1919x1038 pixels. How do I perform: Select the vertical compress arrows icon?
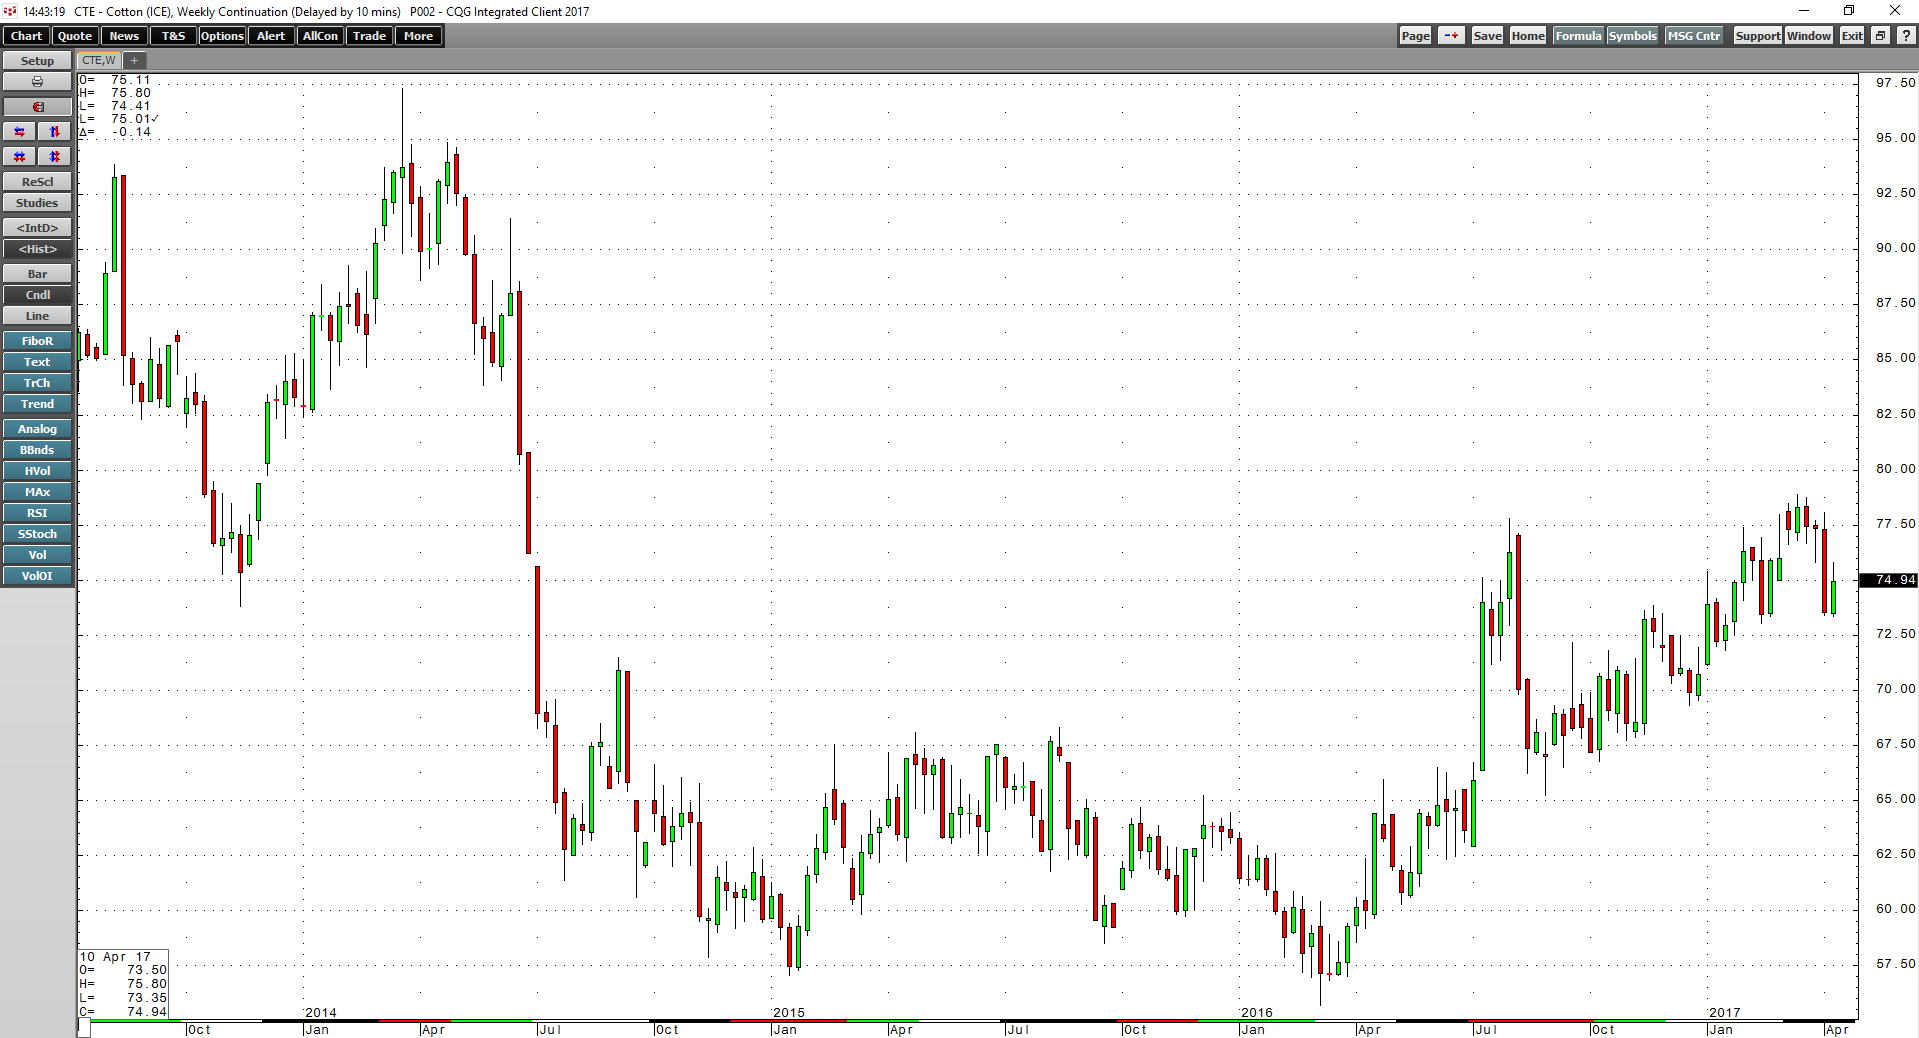(x=54, y=156)
